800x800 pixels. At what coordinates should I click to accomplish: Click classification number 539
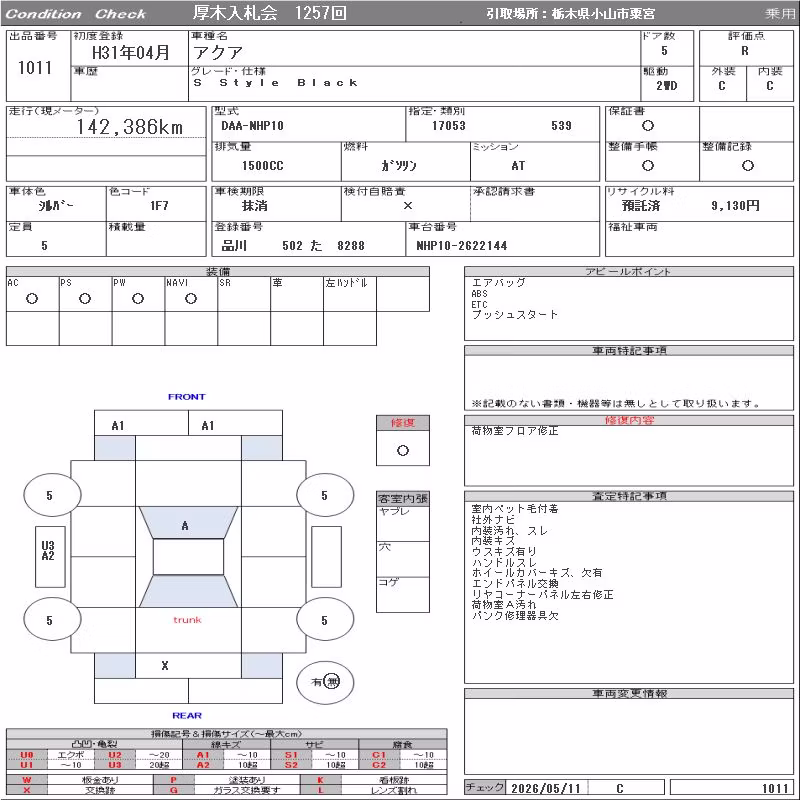point(561,126)
